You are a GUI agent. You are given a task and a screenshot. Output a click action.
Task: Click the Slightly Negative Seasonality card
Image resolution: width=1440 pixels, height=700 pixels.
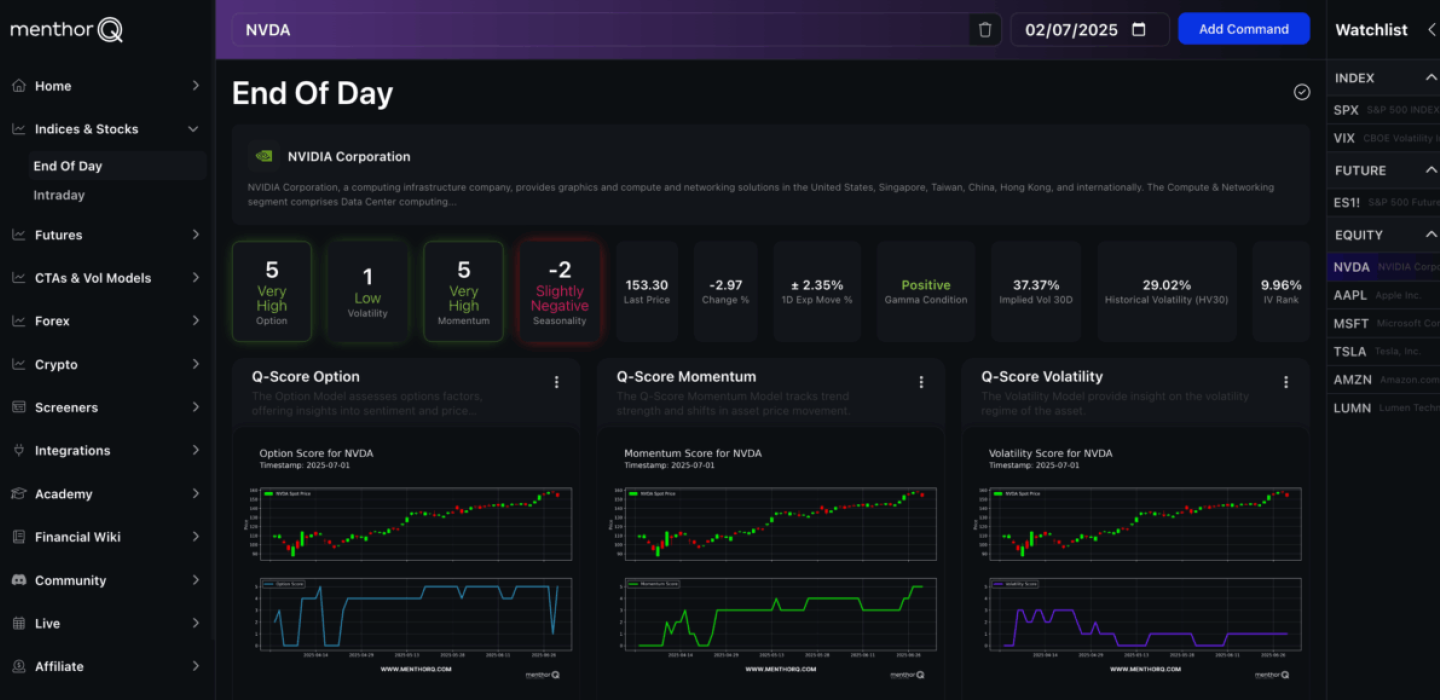(560, 292)
